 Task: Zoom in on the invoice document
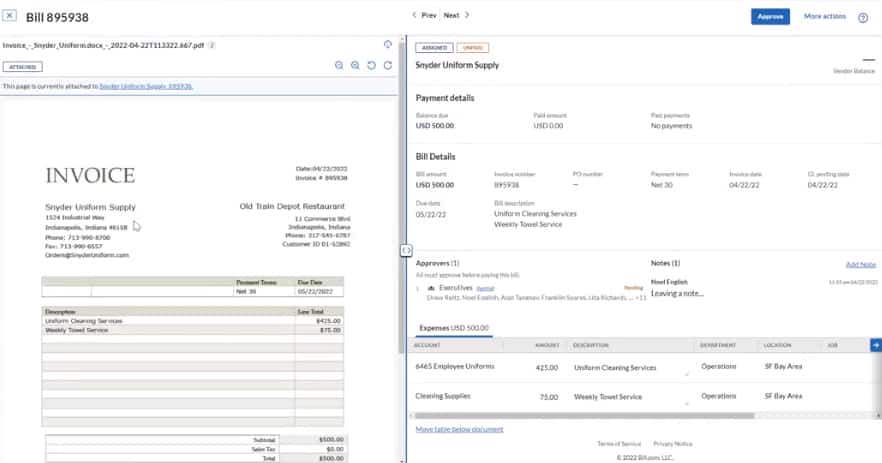click(x=355, y=65)
